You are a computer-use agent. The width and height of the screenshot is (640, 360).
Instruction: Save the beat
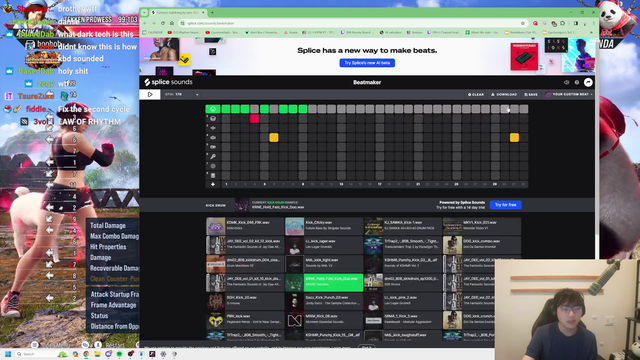[531, 94]
